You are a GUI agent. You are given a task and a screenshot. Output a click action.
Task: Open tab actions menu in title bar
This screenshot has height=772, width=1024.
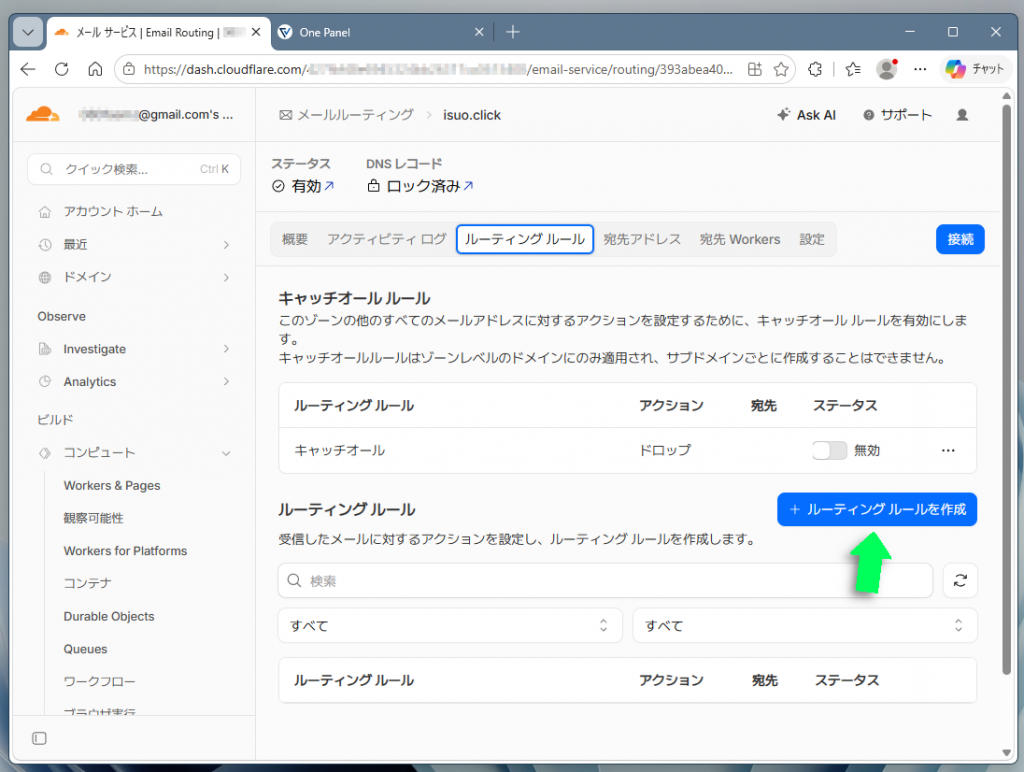pos(28,32)
